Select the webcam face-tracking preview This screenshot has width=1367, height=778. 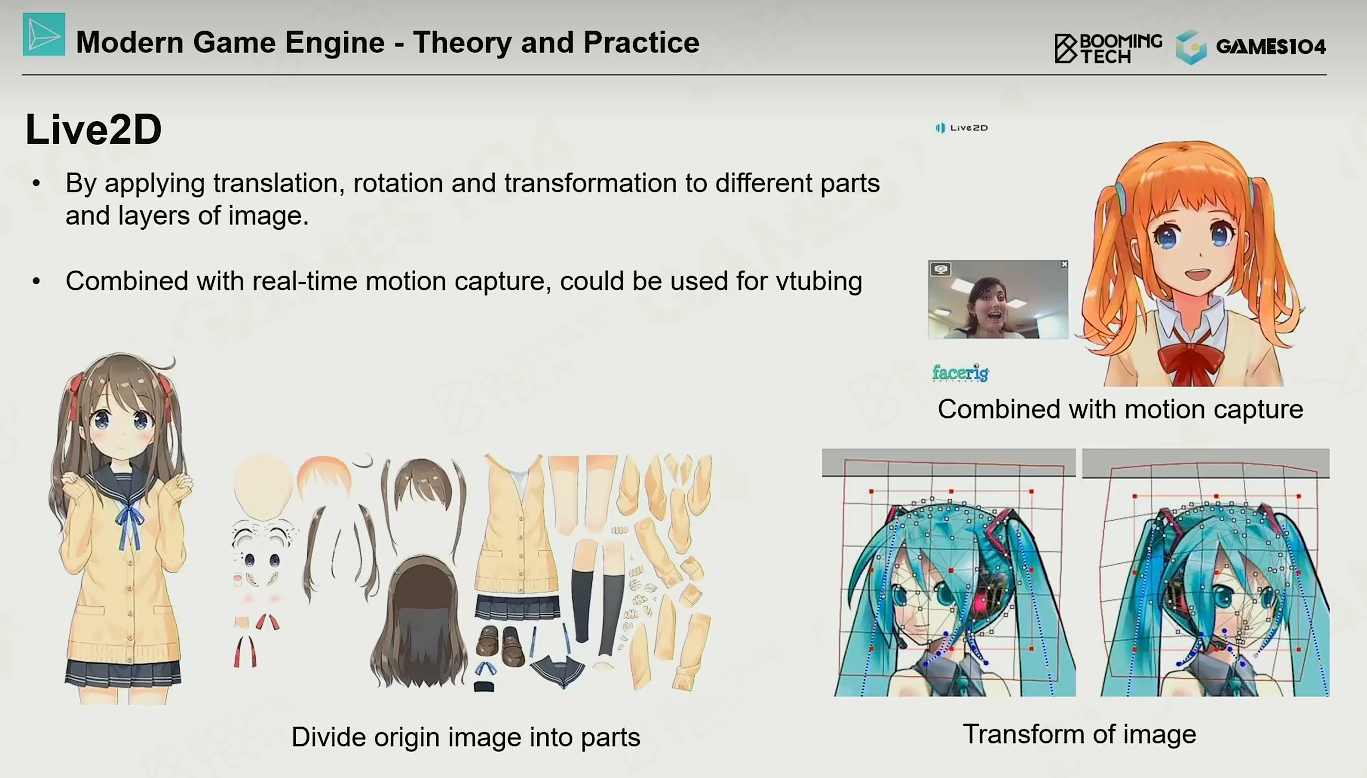coord(998,299)
